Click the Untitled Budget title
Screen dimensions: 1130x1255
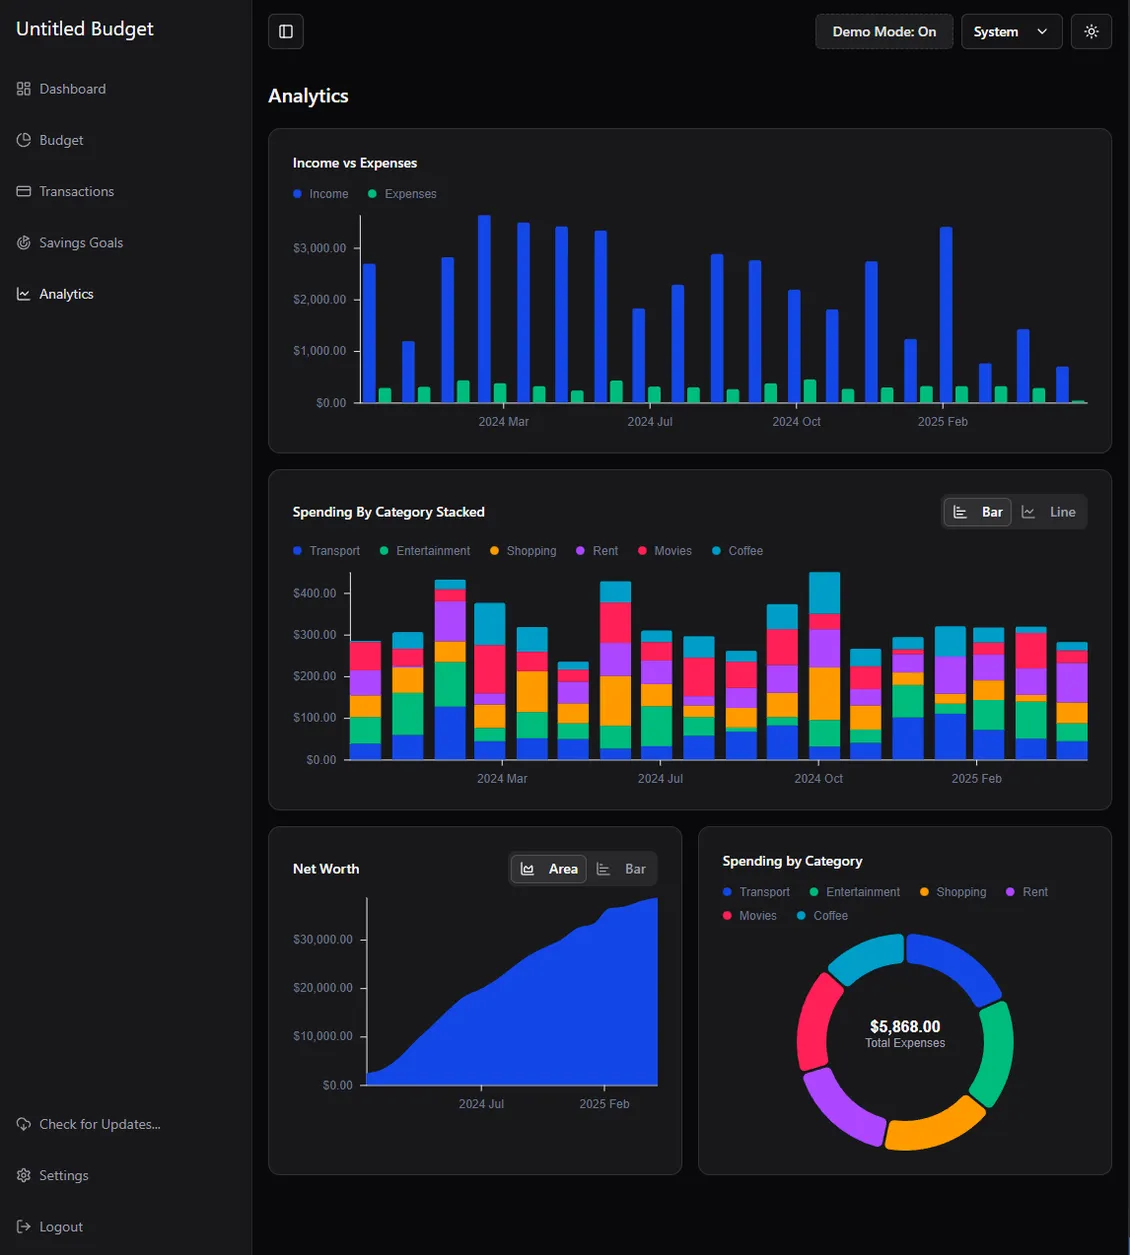(85, 29)
